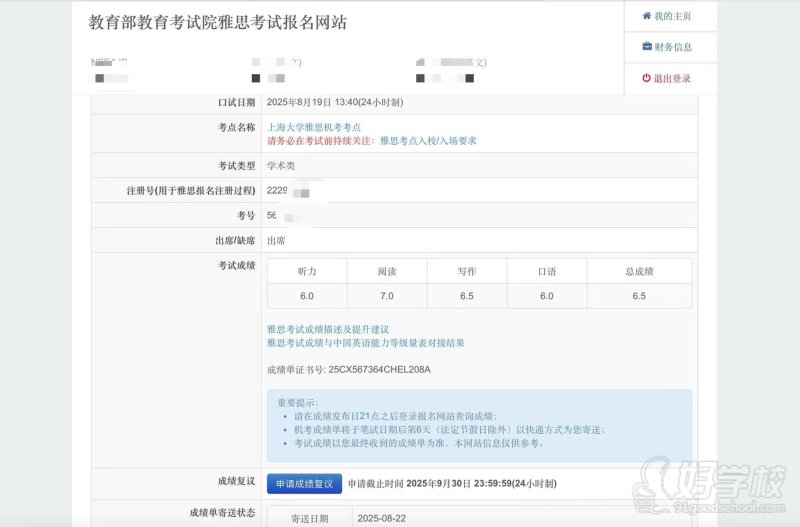Image resolution: width=800 pixels, height=527 pixels.
Task: Click the site title 教育部教育考试院雅思考试报名网站
Action: click(218, 22)
